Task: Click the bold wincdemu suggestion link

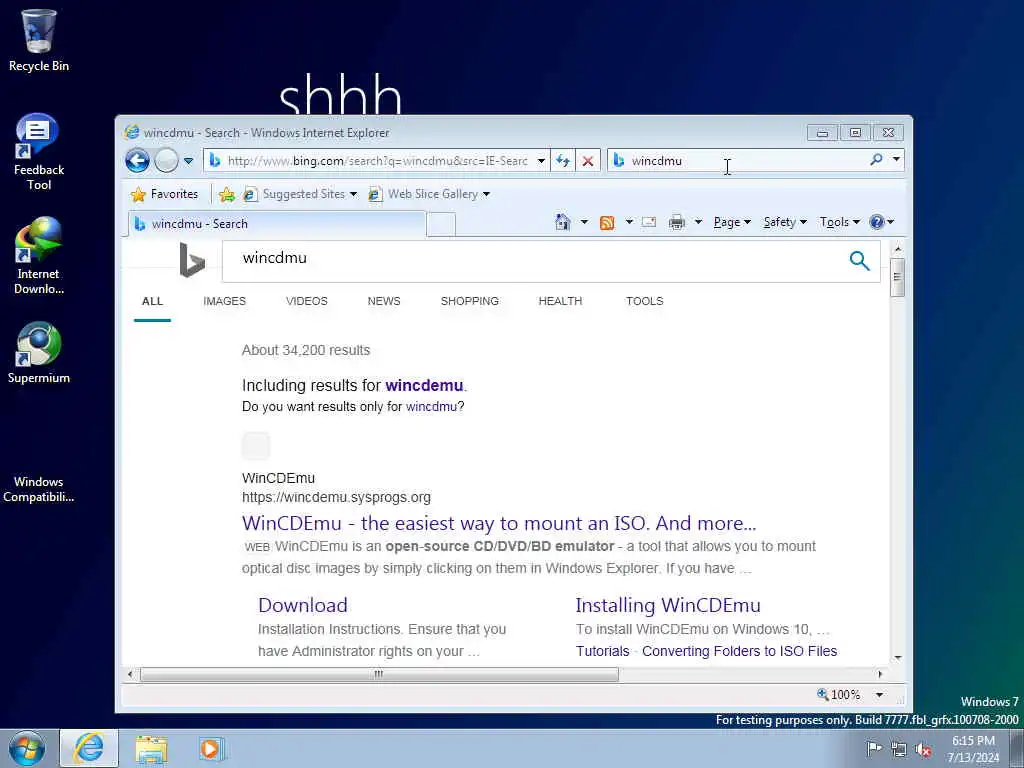Action: [x=424, y=385]
